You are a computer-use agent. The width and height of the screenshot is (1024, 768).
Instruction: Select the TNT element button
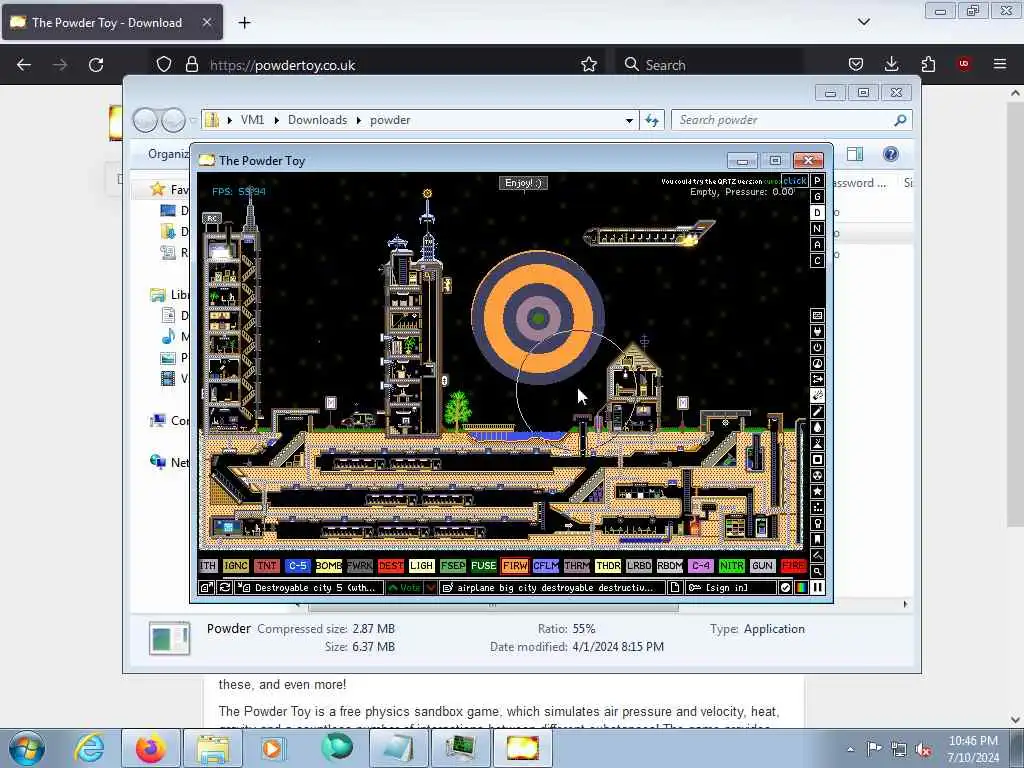pos(266,566)
